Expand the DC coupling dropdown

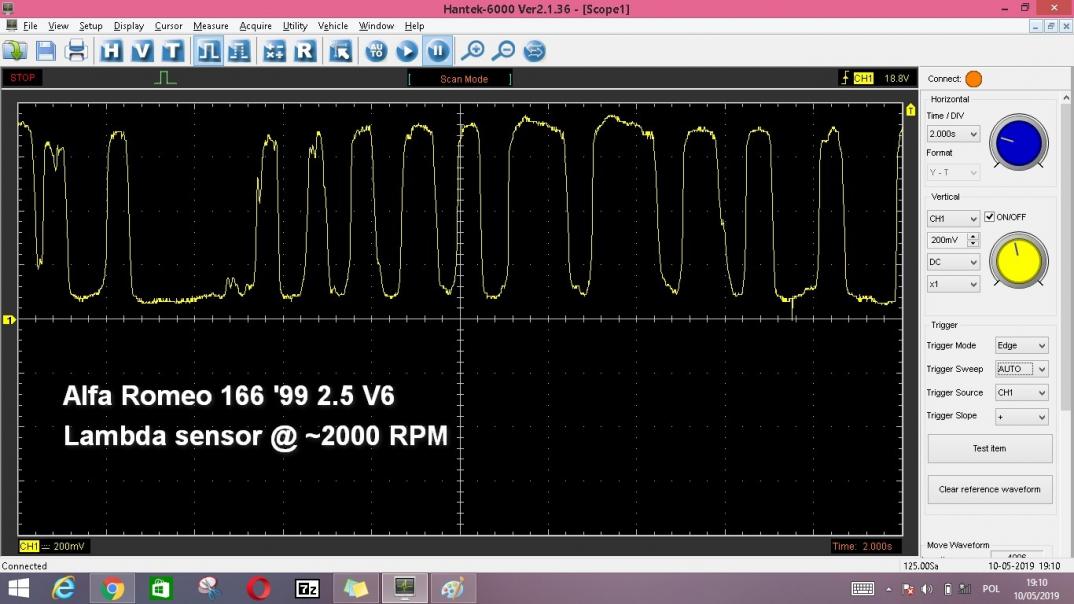pos(953,262)
